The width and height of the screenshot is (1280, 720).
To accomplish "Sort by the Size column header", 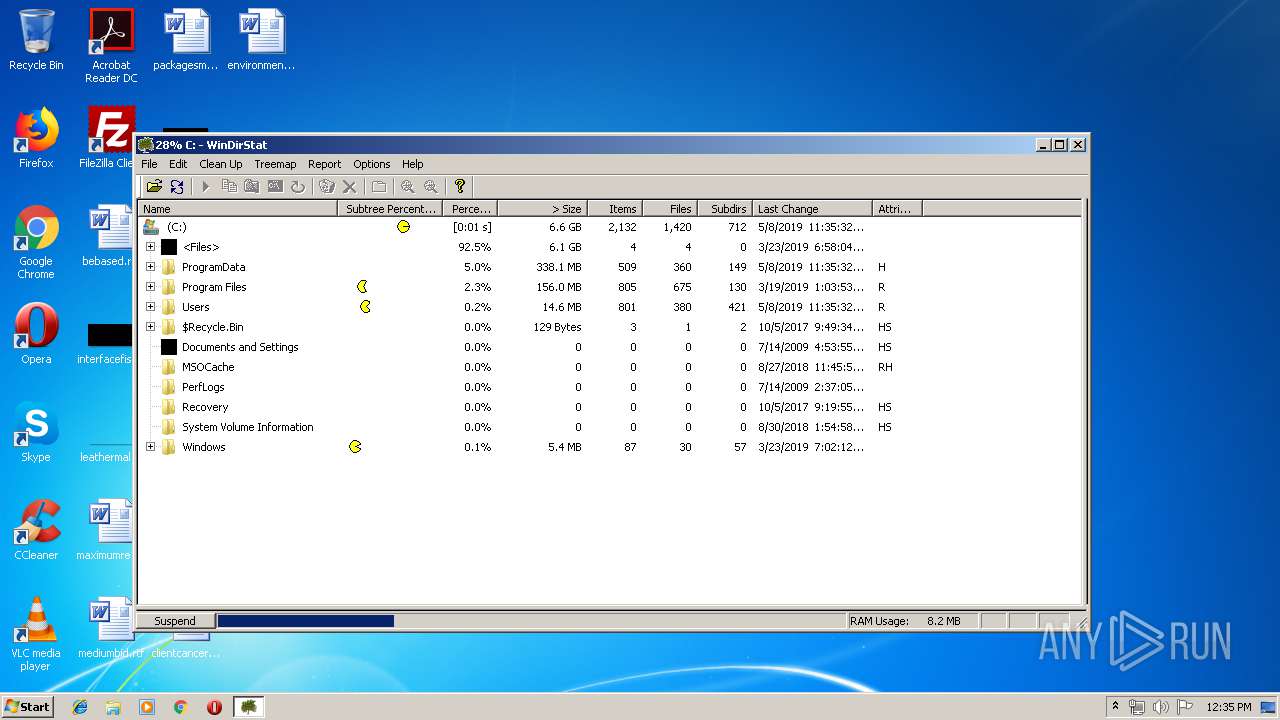I will [x=541, y=209].
